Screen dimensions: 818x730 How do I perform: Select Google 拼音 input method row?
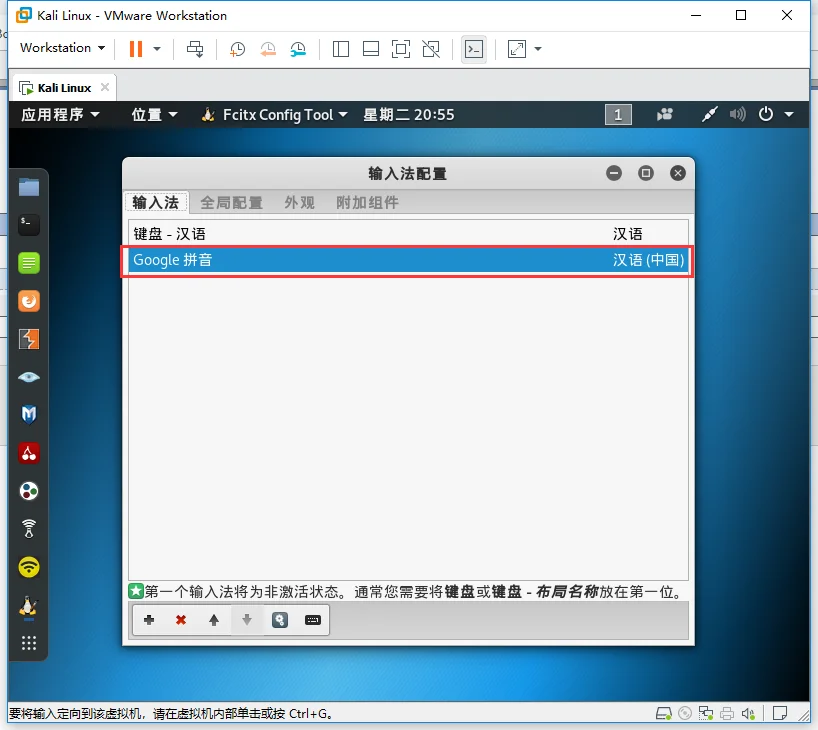coord(408,260)
